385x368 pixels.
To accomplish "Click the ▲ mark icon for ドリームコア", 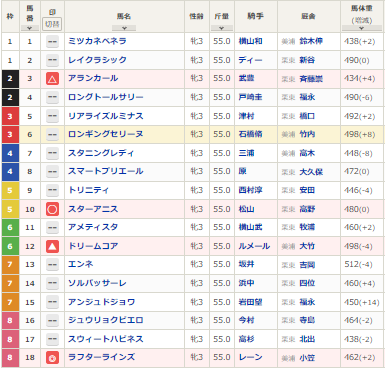I will click(x=52, y=246).
